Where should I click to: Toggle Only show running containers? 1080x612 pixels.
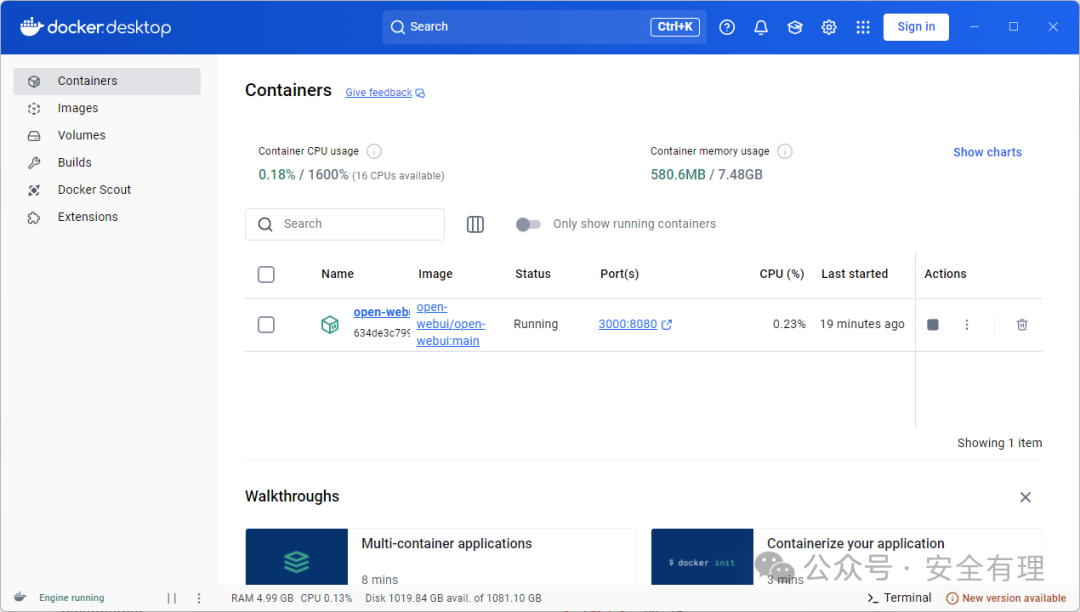pos(528,224)
